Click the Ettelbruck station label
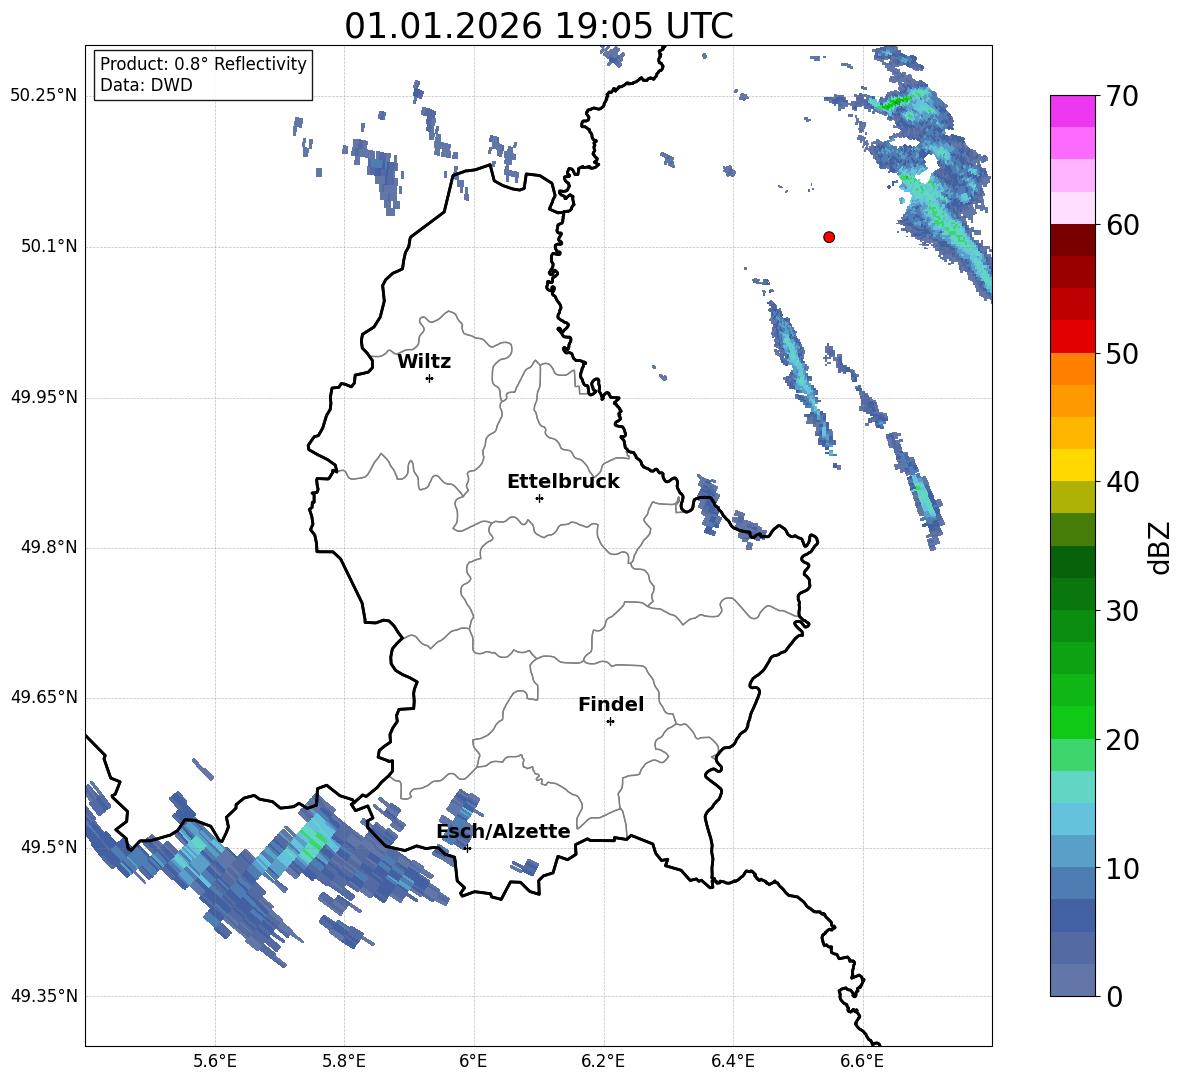The image size is (1184, 1081). 563,482
